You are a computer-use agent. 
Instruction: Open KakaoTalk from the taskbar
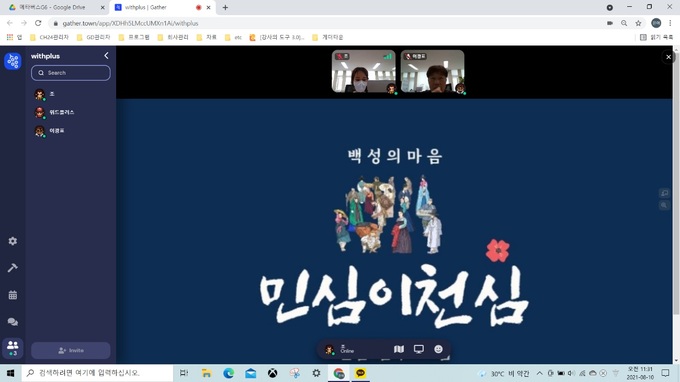360,373
